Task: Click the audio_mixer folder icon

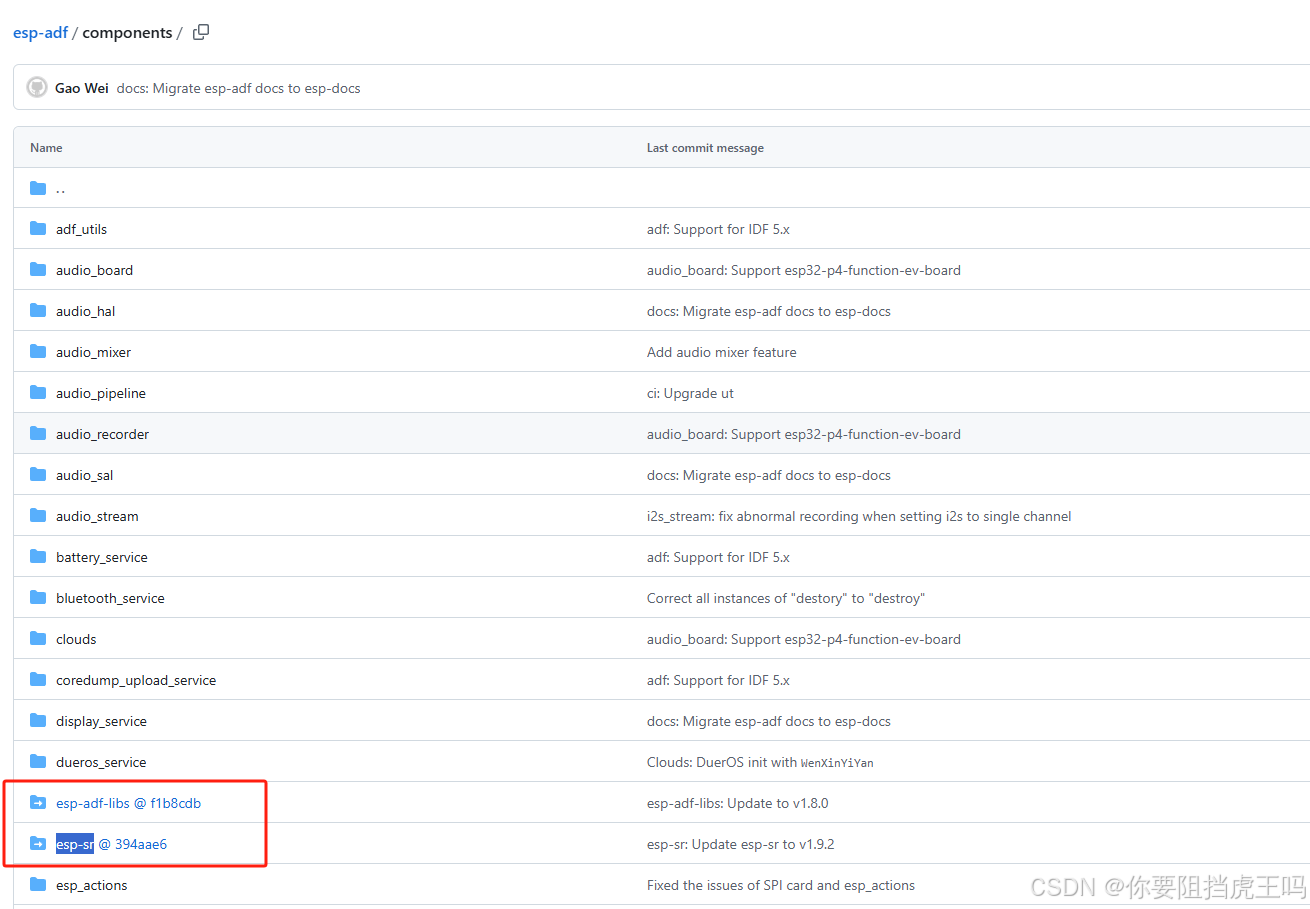Action: (x=38, y=352)
